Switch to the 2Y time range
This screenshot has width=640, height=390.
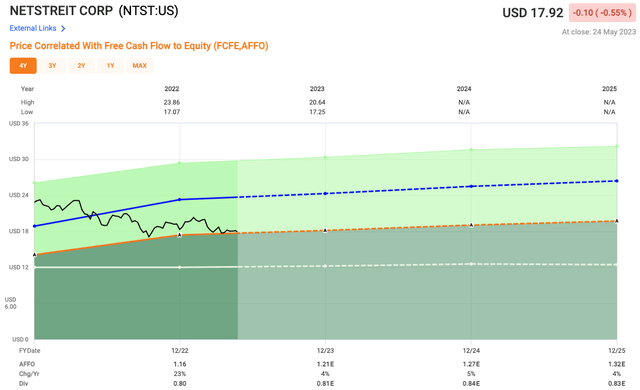(82, 66)
